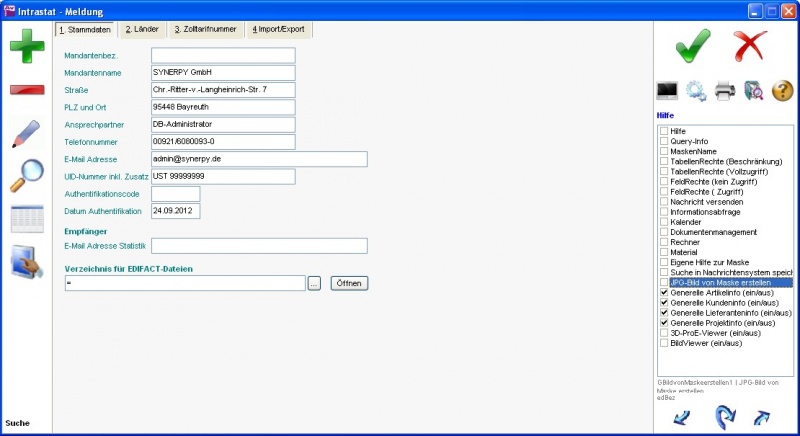Click the black monitor icon
The height and width of the screenshot is (436, 800).
[667, 91]
